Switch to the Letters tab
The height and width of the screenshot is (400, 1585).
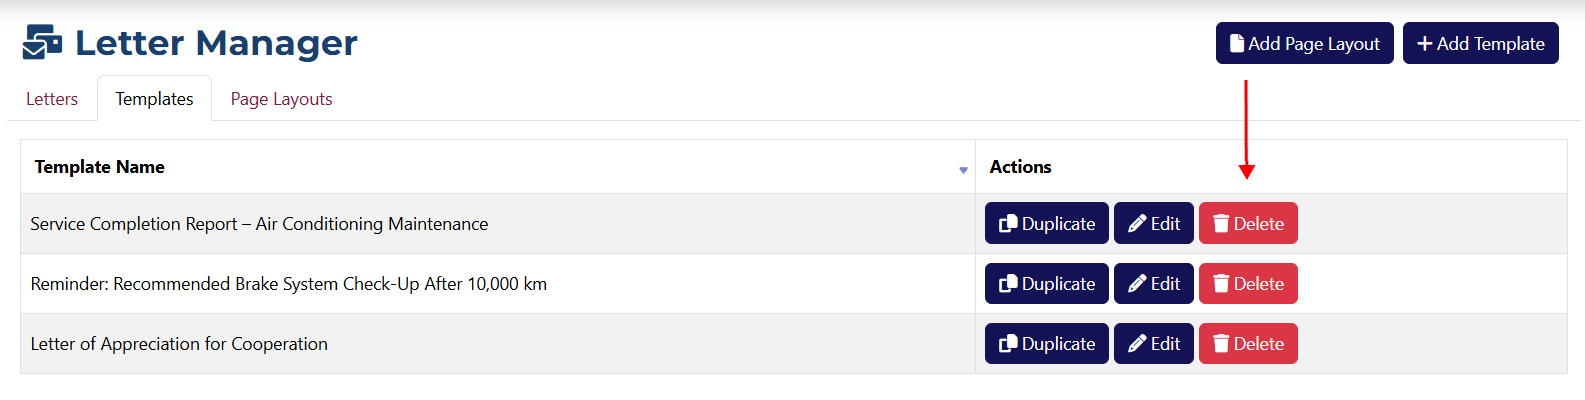52,99
